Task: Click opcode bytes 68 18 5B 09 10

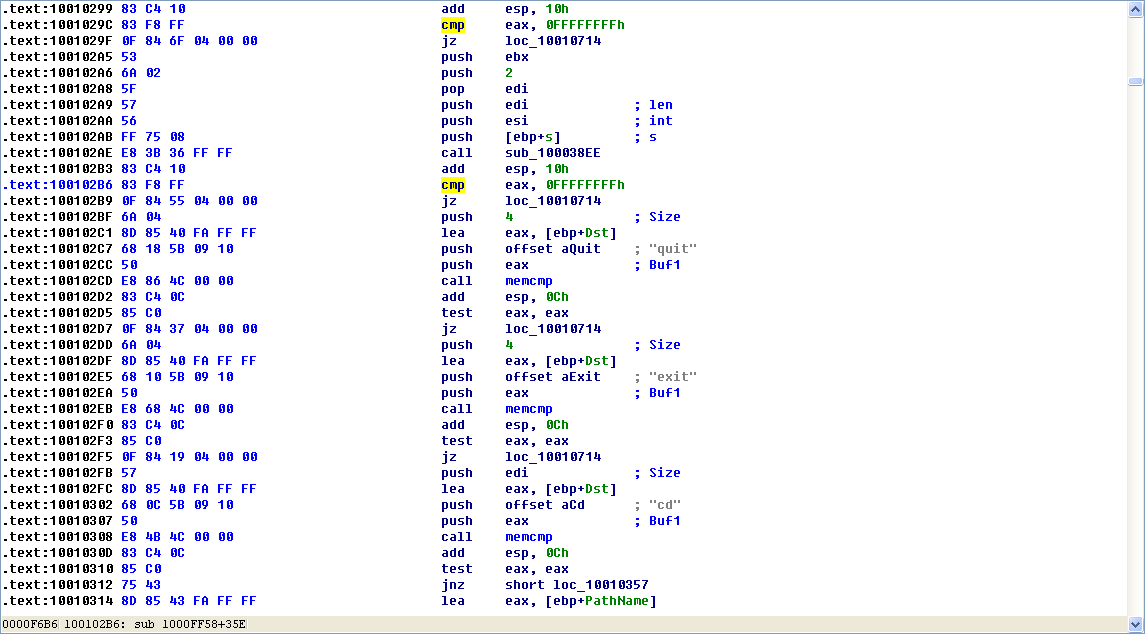Action: 177,248
